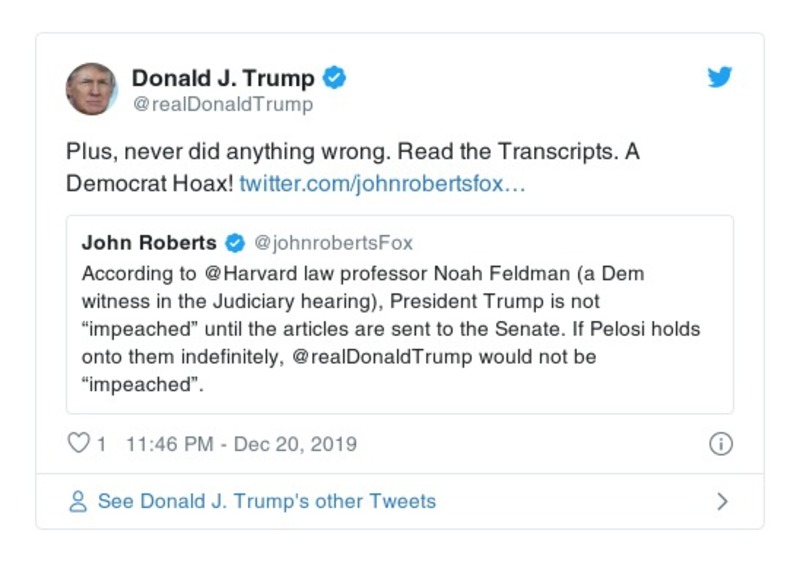Click the right chevron arrow in the footer
800x562 pixels.
[722, 502]
